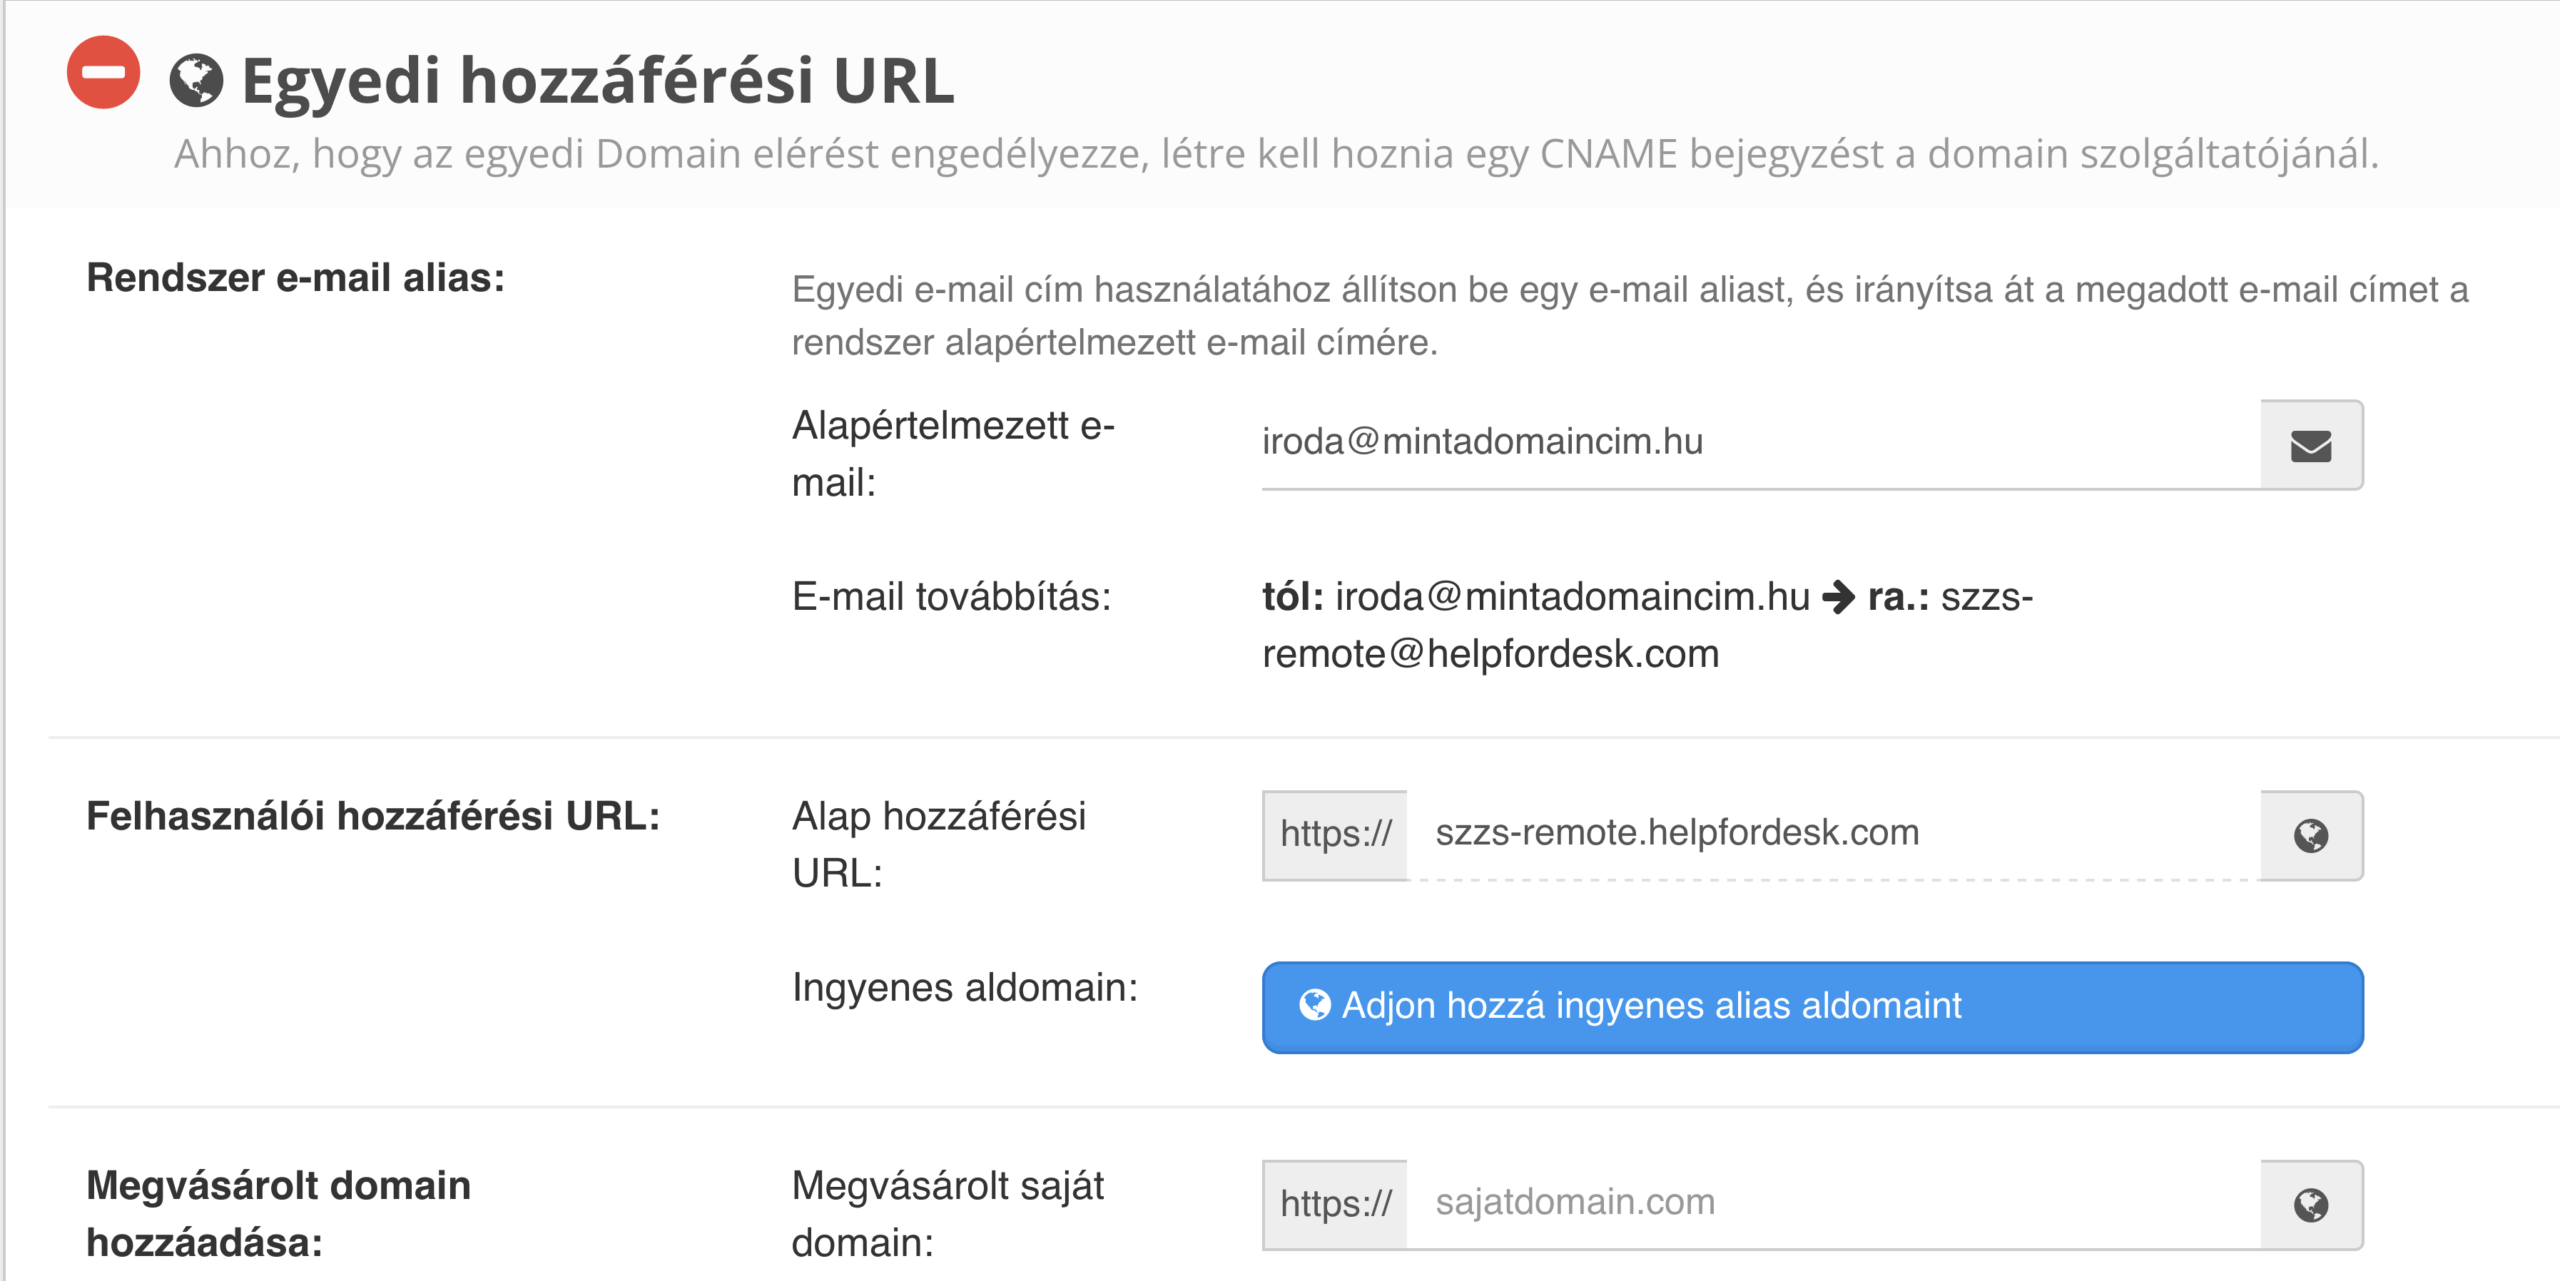Viewport: 2560px width, 1281px height.
Task: Click the https:// prefix before the base URL
Action: (1336, 833)
